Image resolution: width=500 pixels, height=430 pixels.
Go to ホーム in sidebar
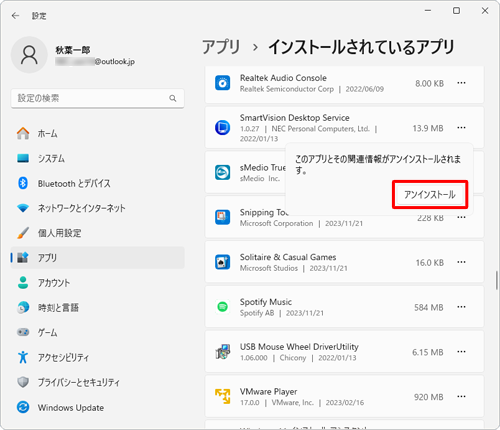98,133
